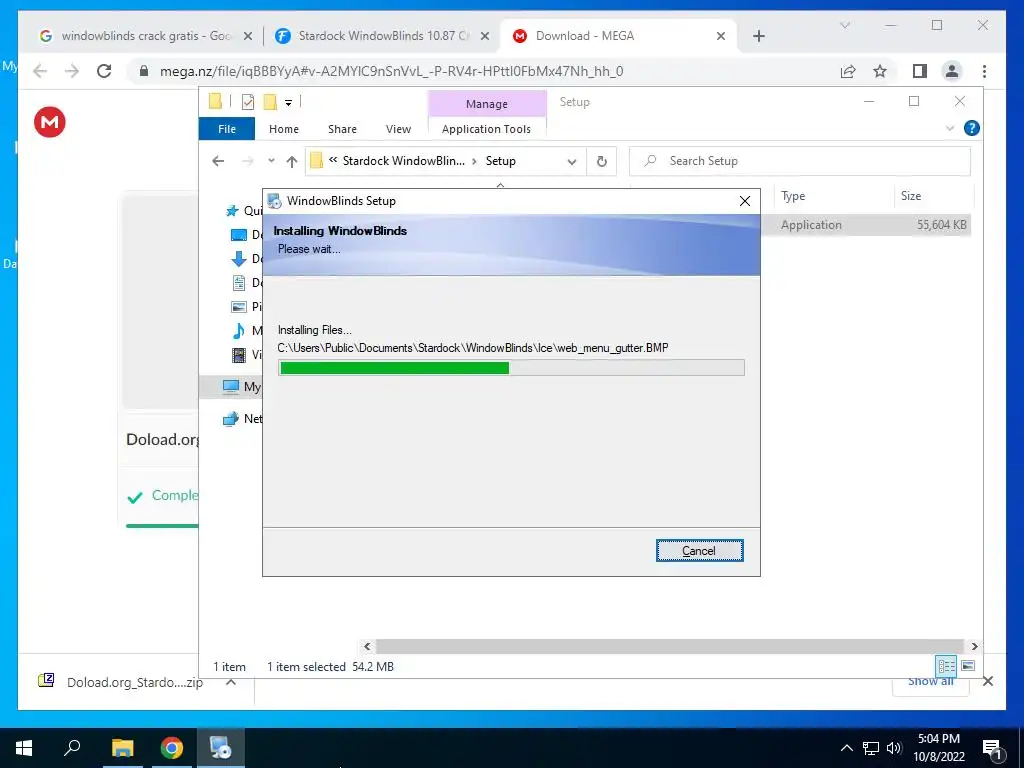
Task: Select Network in the navigation pane
Action: point(243,419)
